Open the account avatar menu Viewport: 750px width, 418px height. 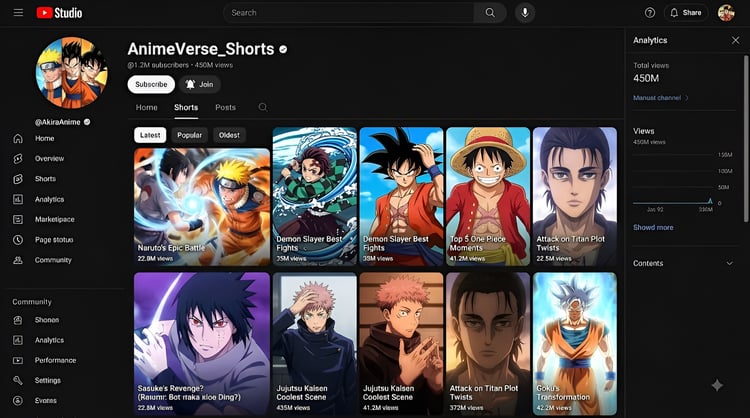726,13
